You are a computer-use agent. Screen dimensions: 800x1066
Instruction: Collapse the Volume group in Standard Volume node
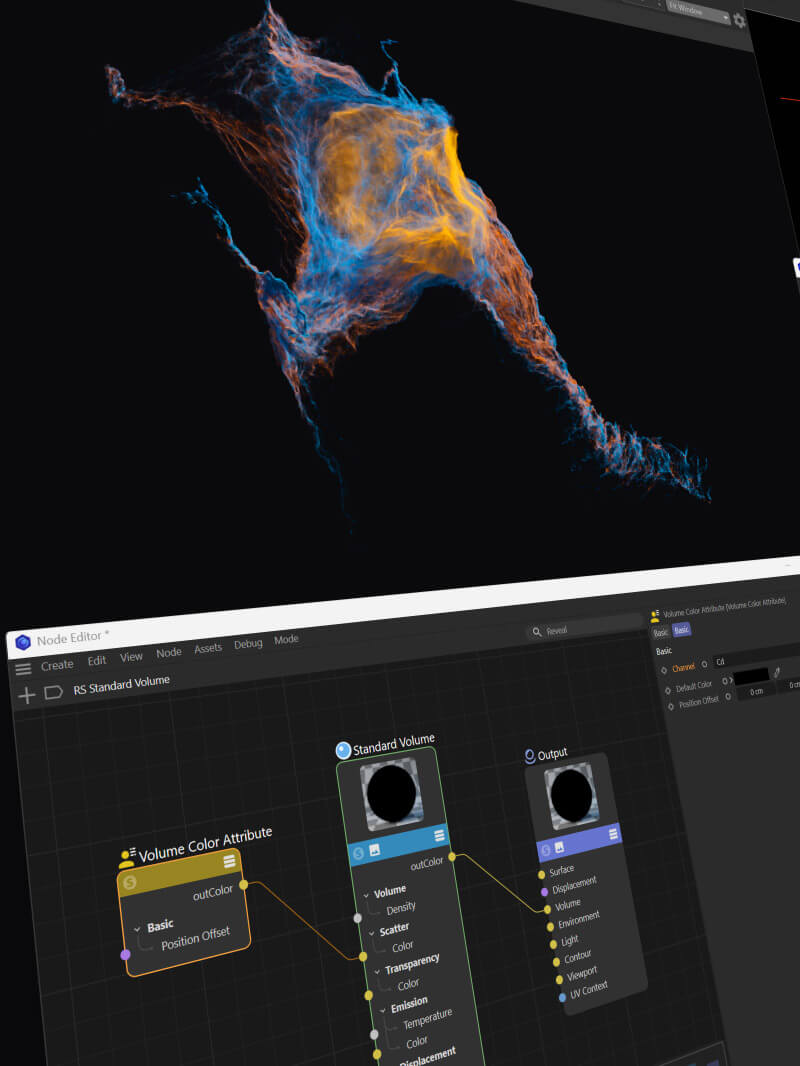[x=366, y=895]
